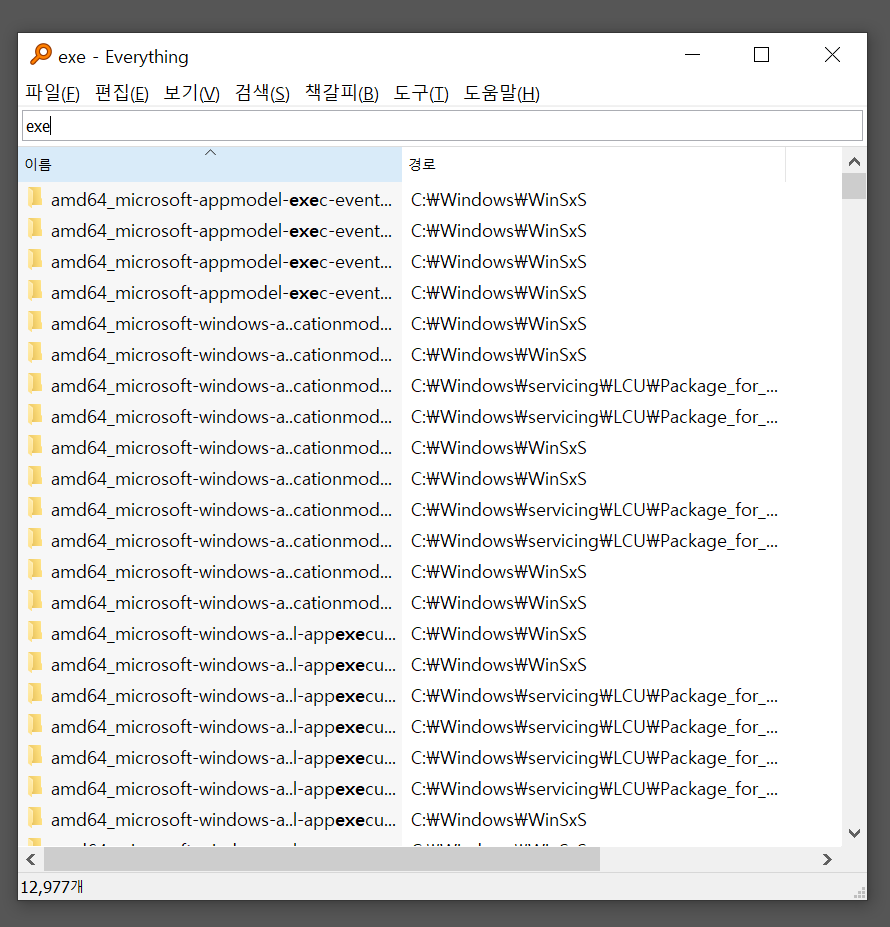Click the folder icon of the first appexecu result
The height and width of the screenshot is (927, 890).
click(35, 632)
